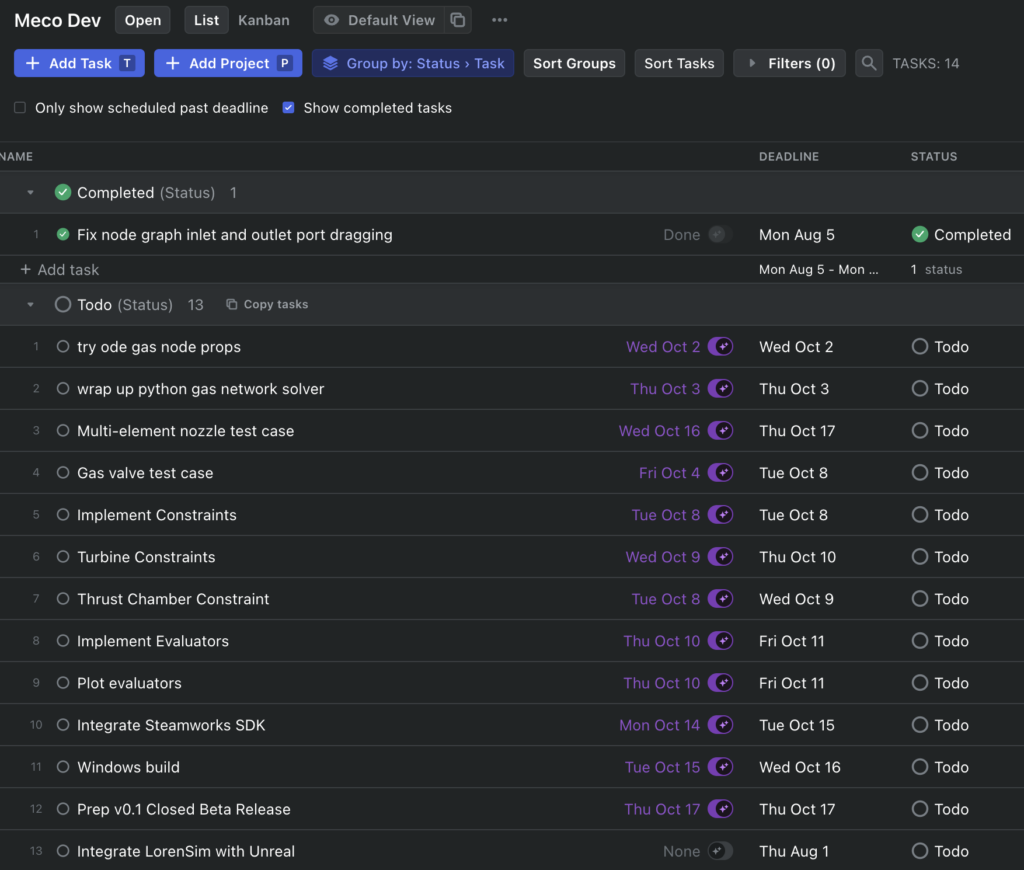Click the Copy tasks icon in Todo group
Viewport: 1024px width, 870px height.
[231, 304]
